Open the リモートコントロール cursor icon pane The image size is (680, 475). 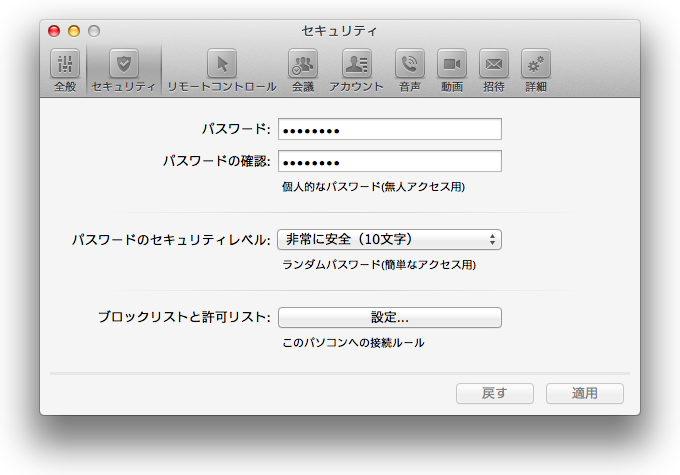pos(222,70)
